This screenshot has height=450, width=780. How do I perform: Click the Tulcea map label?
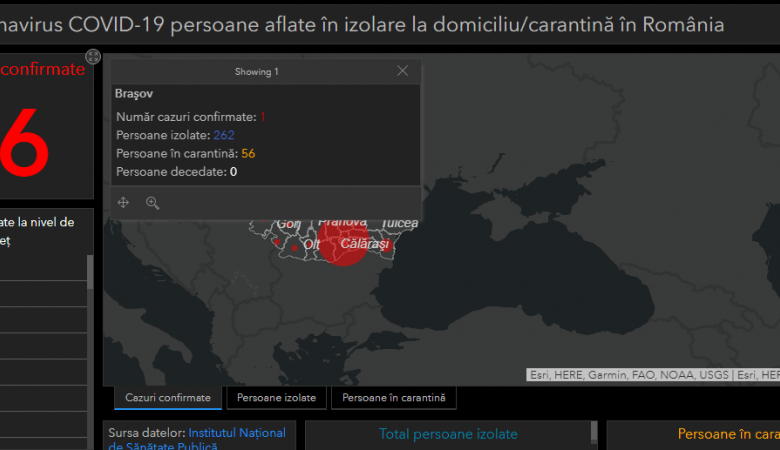(399, 223)
